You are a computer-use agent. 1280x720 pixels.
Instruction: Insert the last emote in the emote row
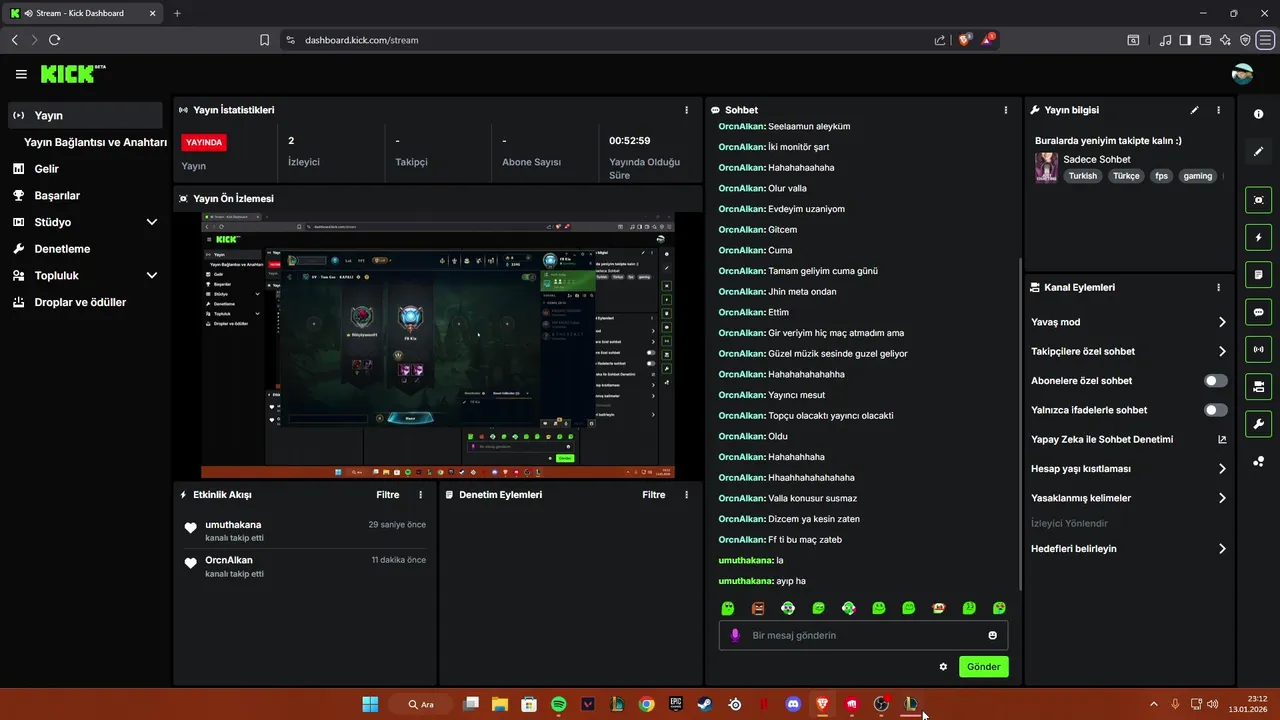(999, 608)
